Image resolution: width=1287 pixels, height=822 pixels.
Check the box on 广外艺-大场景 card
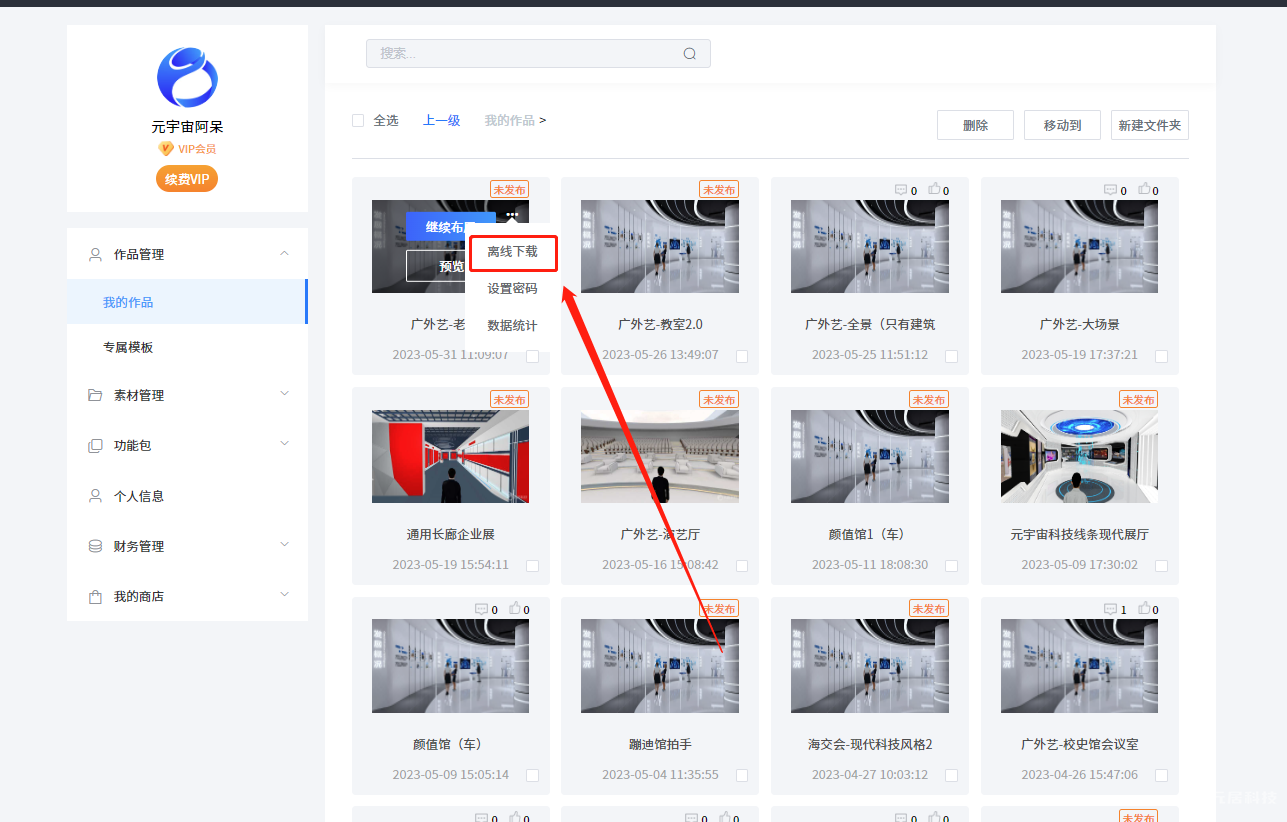1161,356
